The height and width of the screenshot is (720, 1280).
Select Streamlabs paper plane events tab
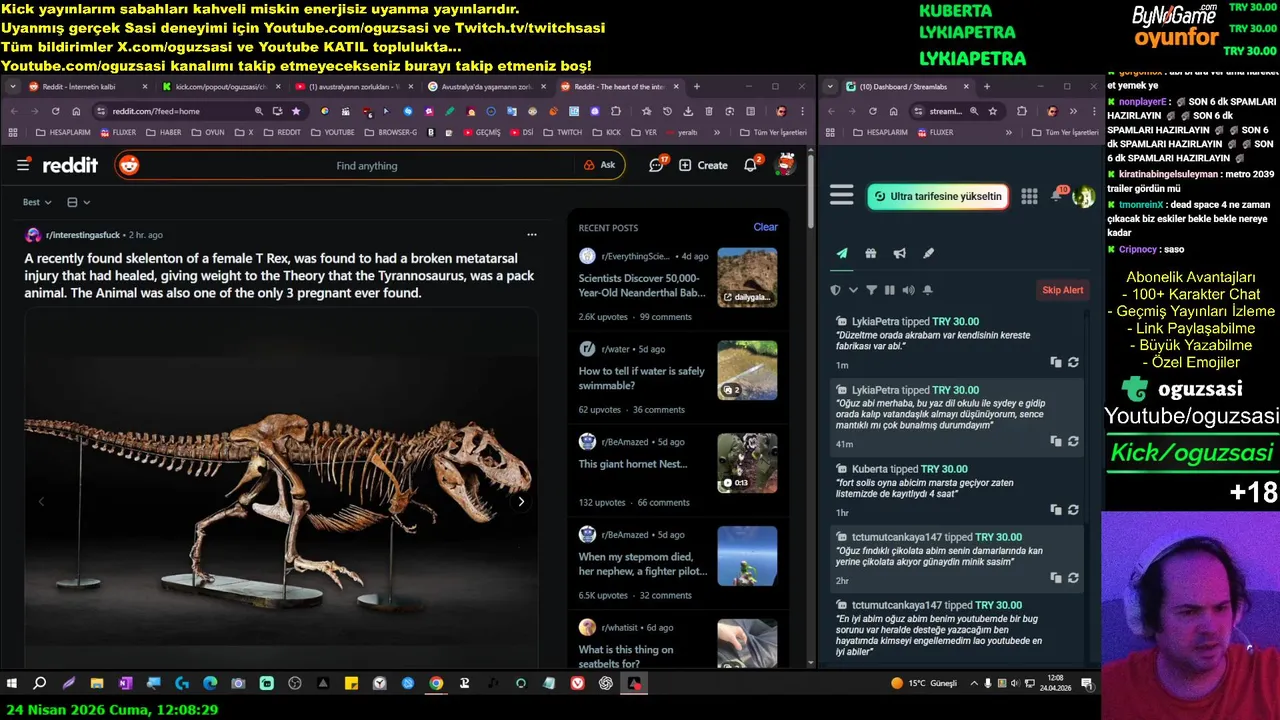pyautogui.click(x=842, y=253)
